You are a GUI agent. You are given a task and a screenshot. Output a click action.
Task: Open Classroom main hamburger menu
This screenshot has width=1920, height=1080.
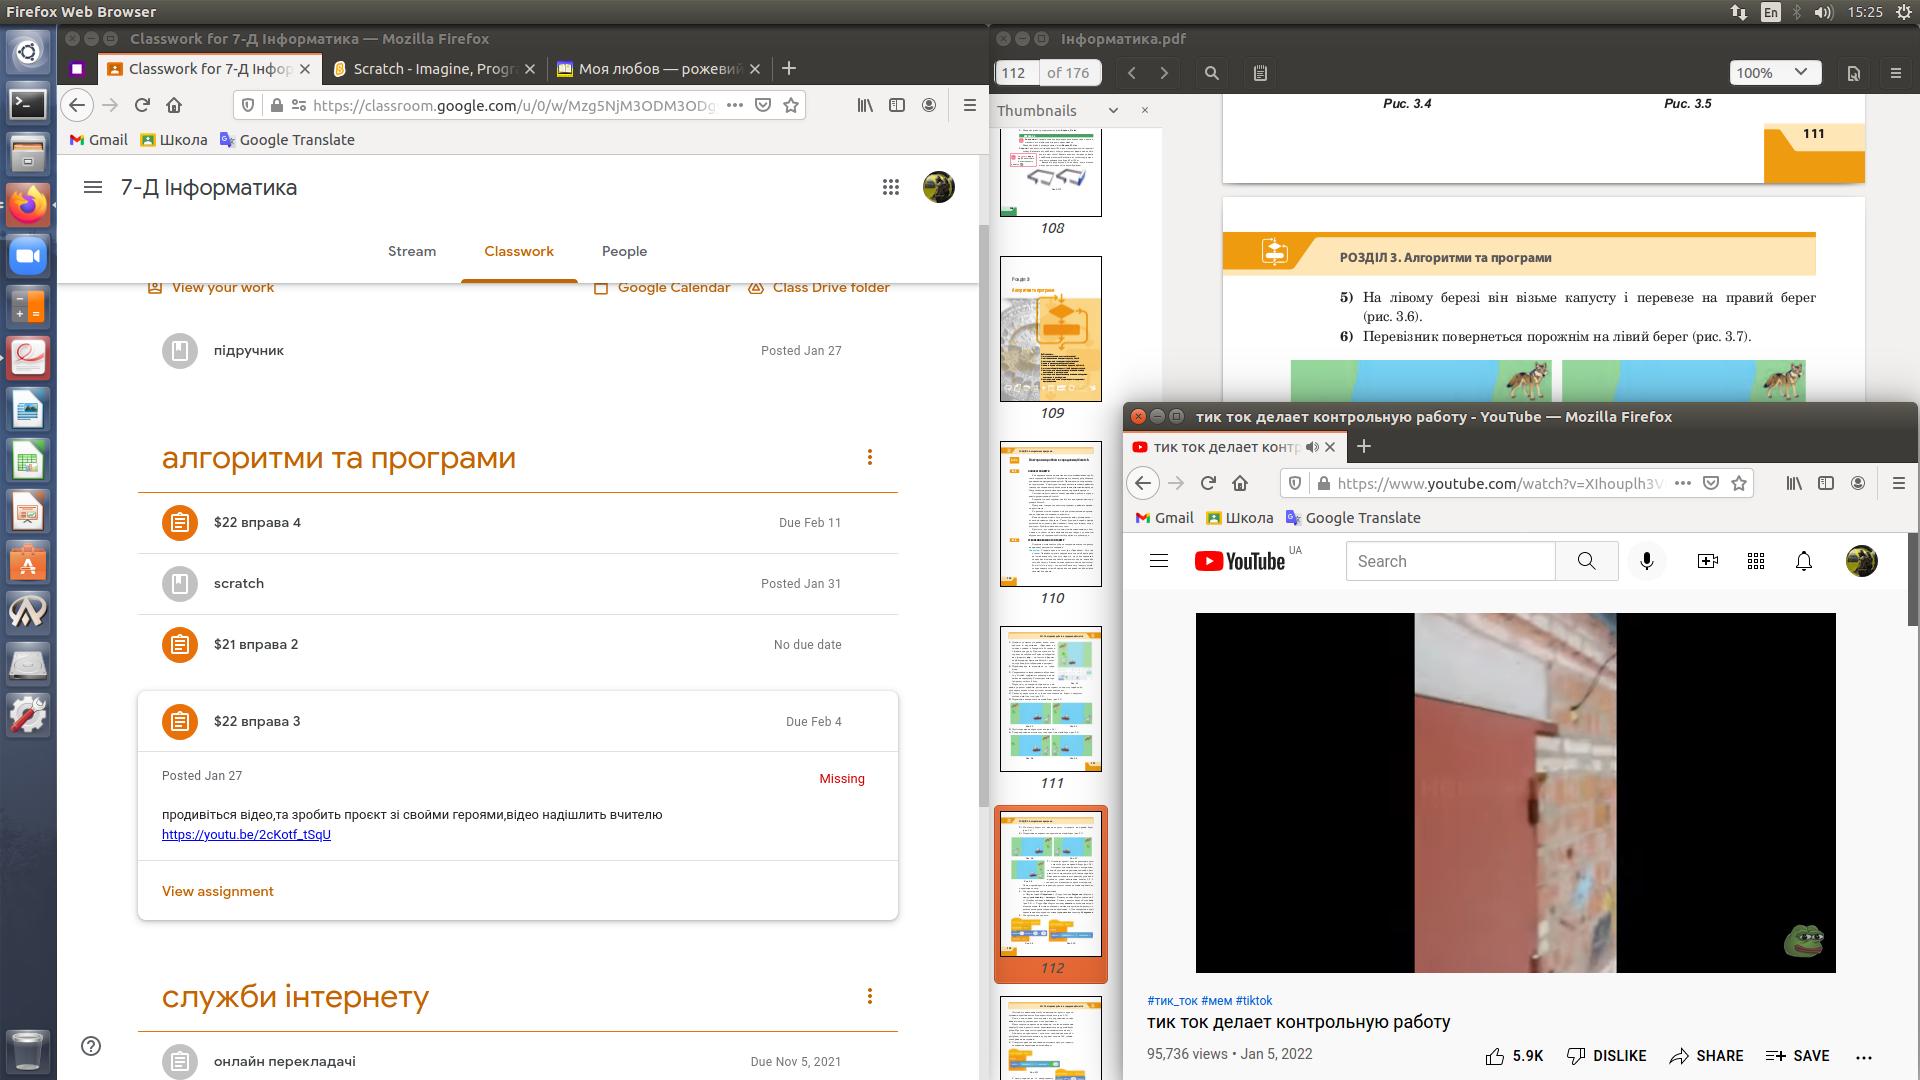93,187
